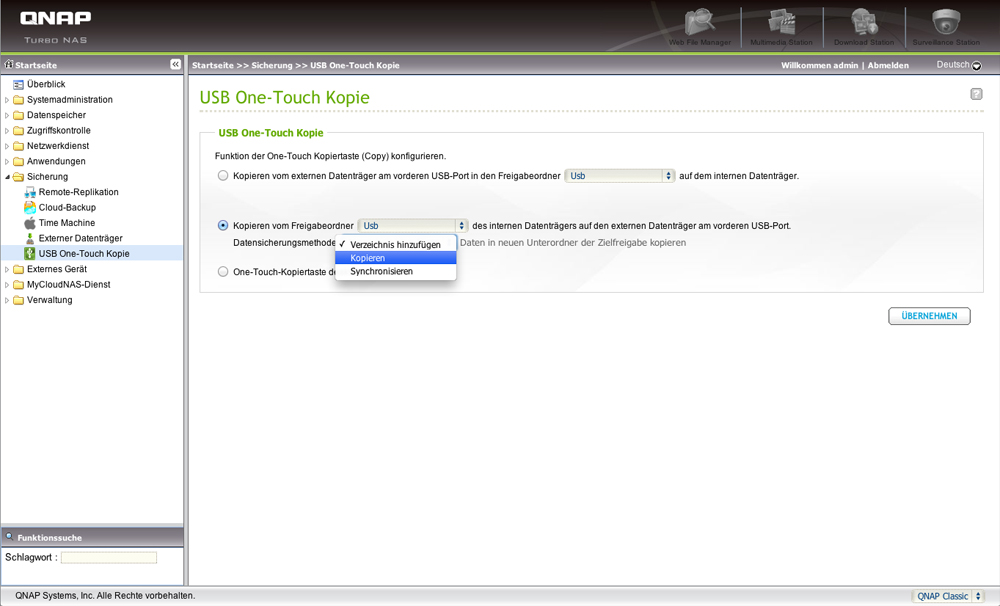
Task: Expand Externes Gerät tree node arrow
Action: pos(7,269)
